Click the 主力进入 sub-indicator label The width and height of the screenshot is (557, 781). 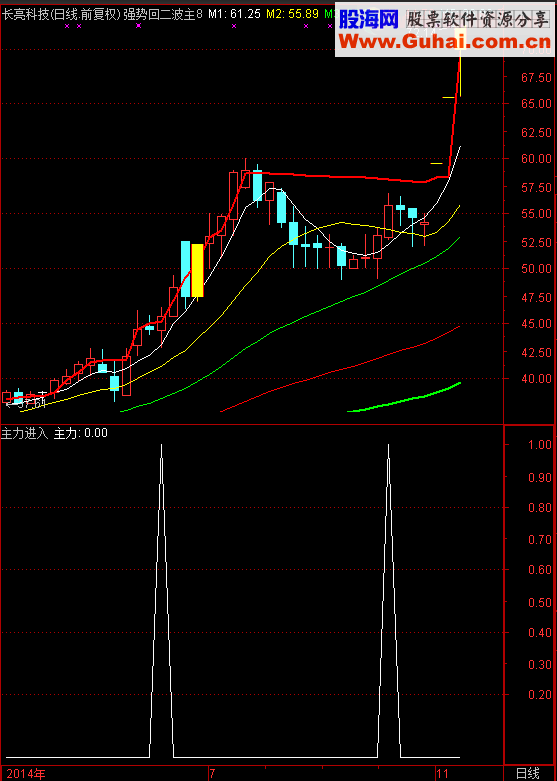(x=25, y=433)
